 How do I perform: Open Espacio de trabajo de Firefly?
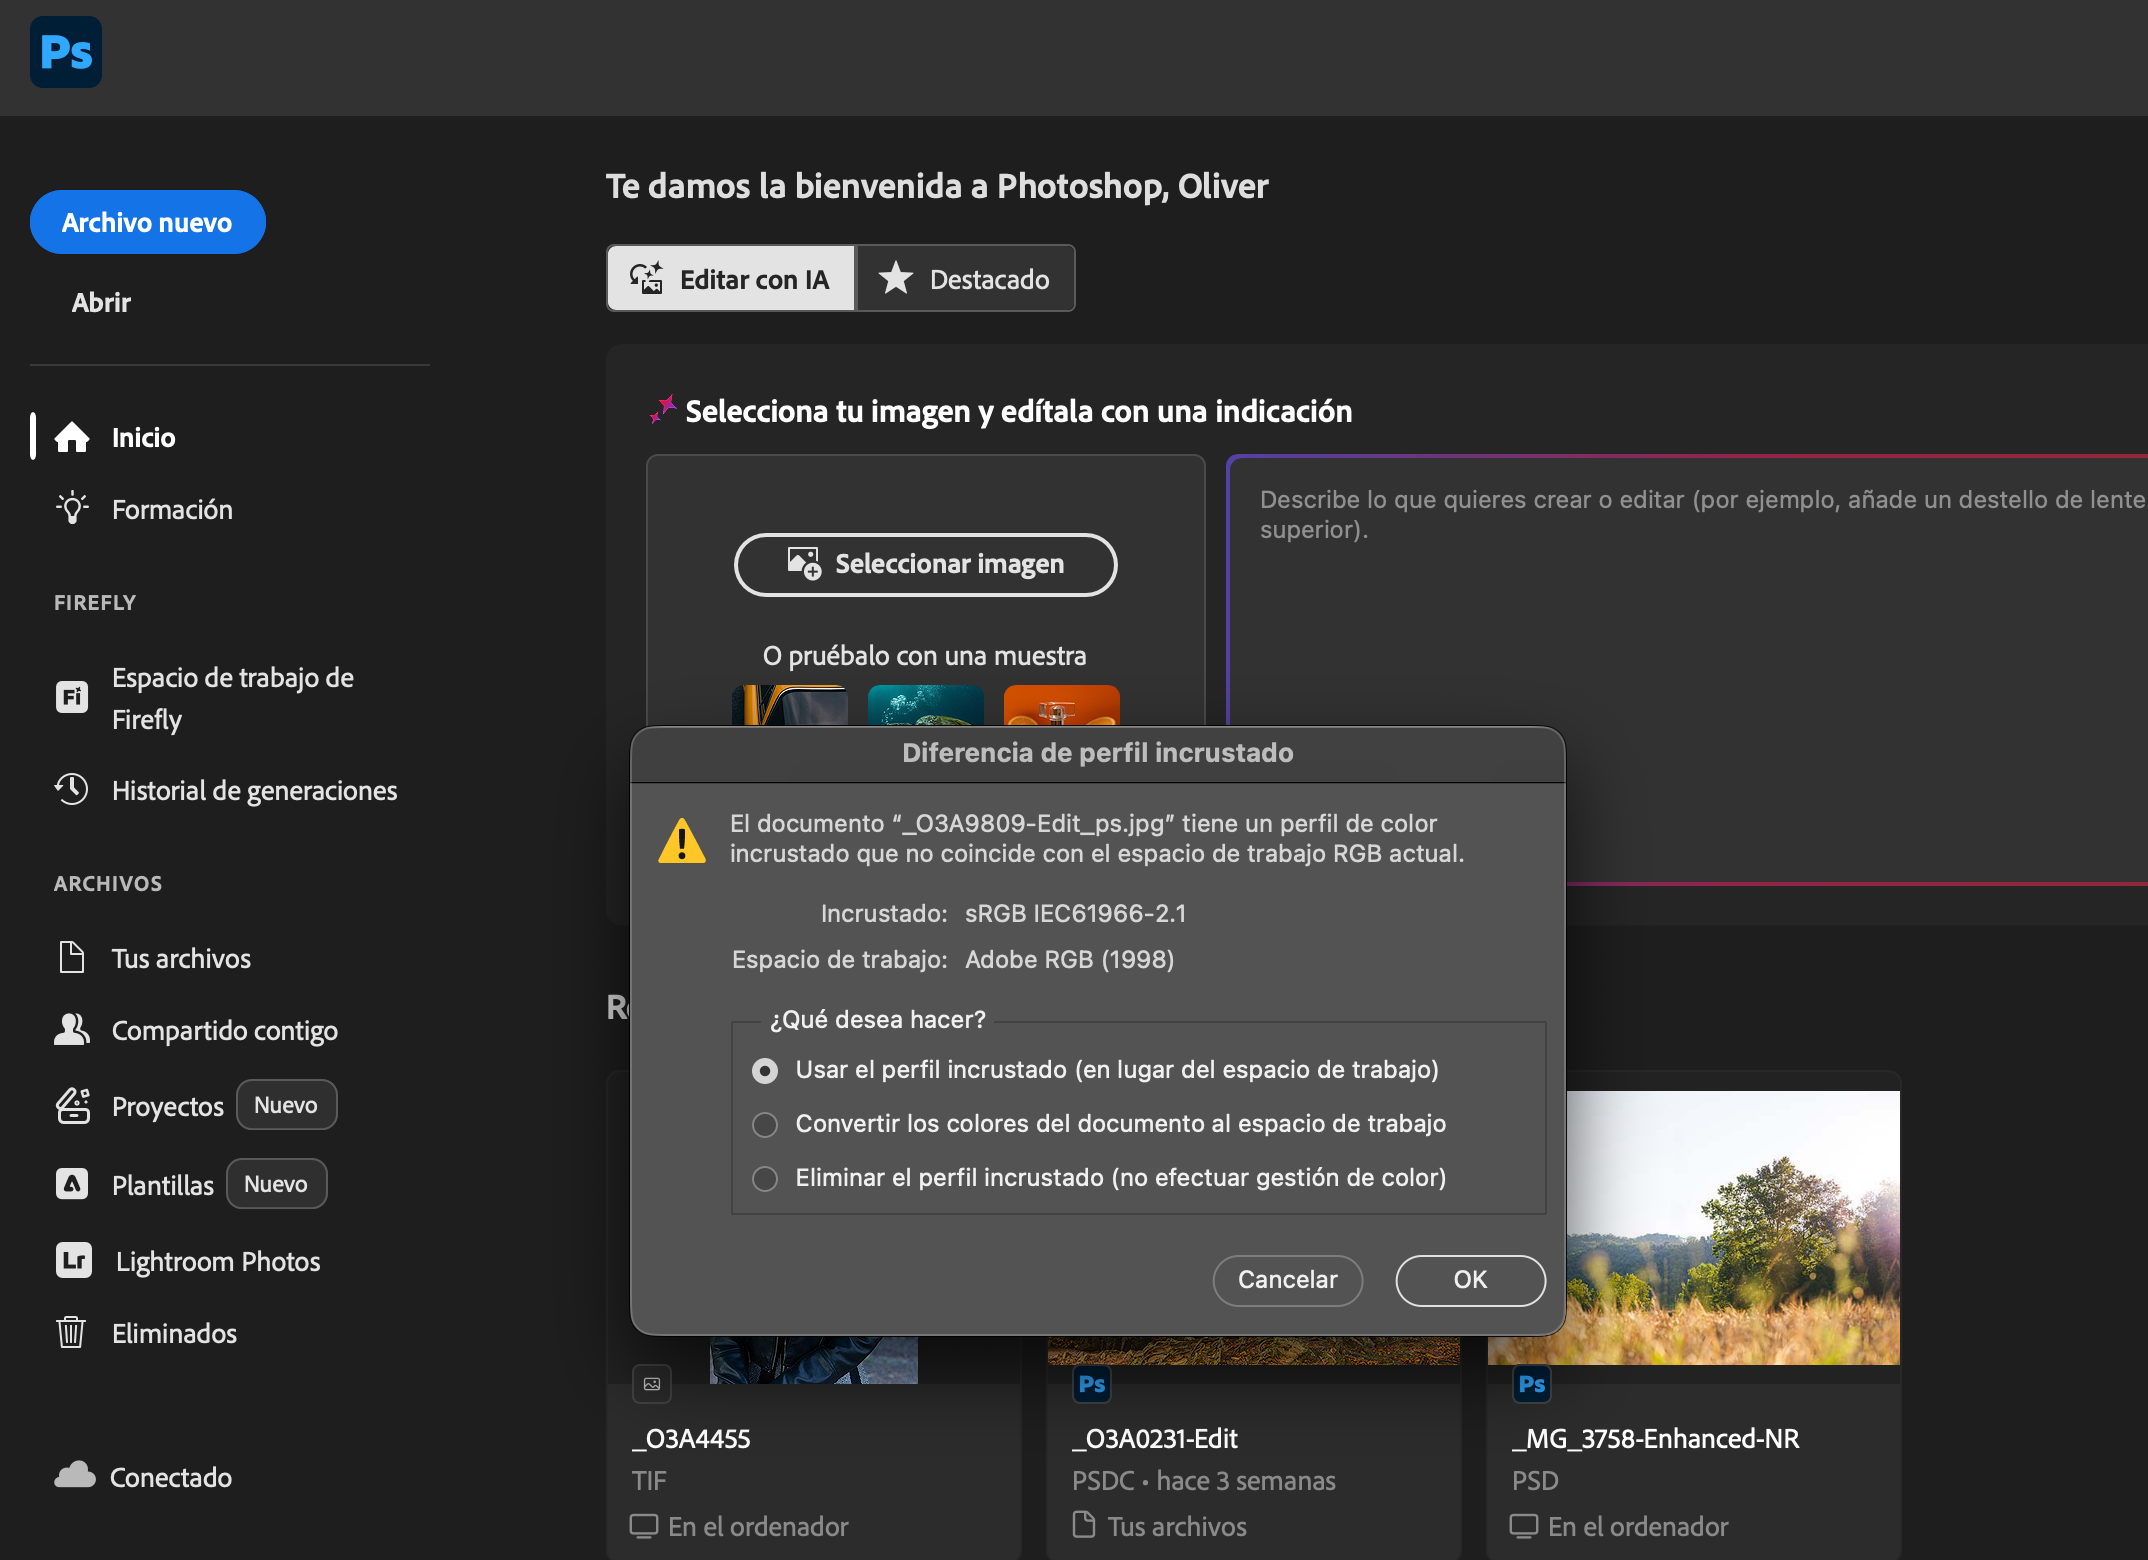(233, 698)
